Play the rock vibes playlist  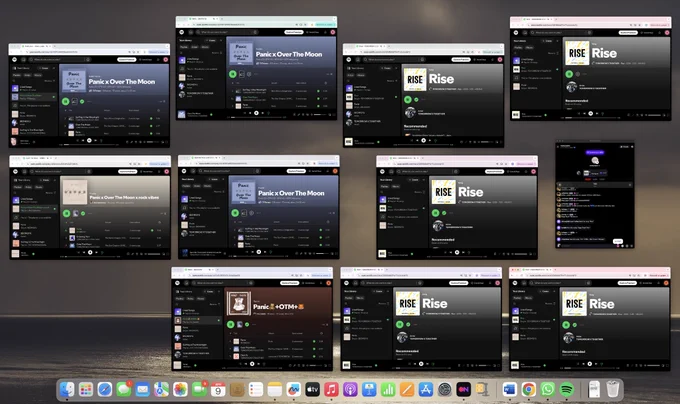coord(66,213)
